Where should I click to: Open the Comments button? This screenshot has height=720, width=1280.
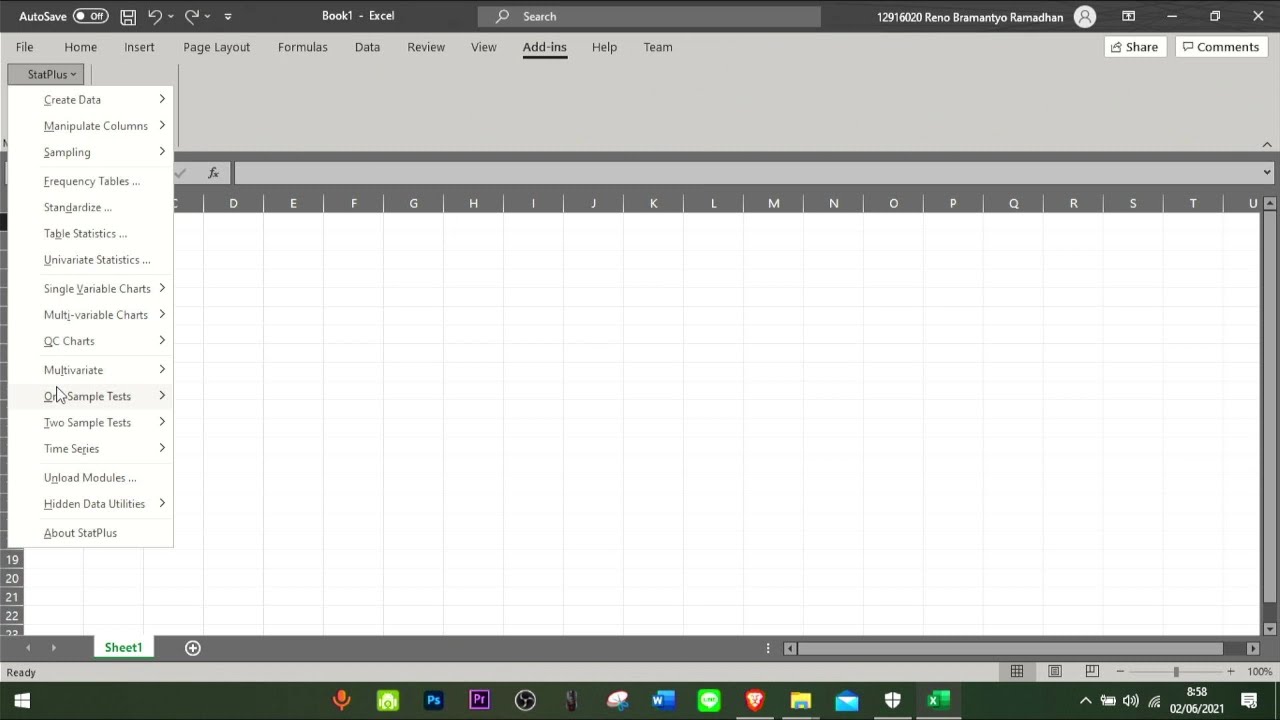(1220, 47)
